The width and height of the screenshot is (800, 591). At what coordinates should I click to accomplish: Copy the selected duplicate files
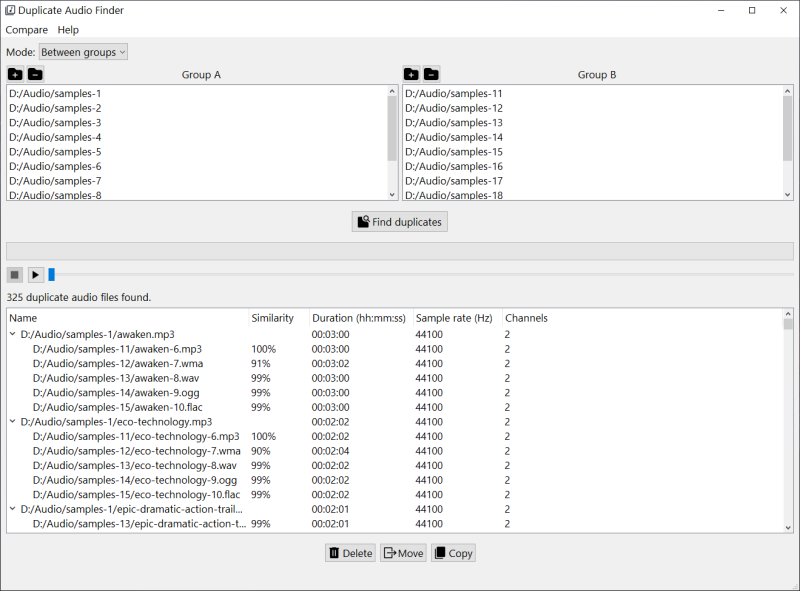[x=453, y=553]
